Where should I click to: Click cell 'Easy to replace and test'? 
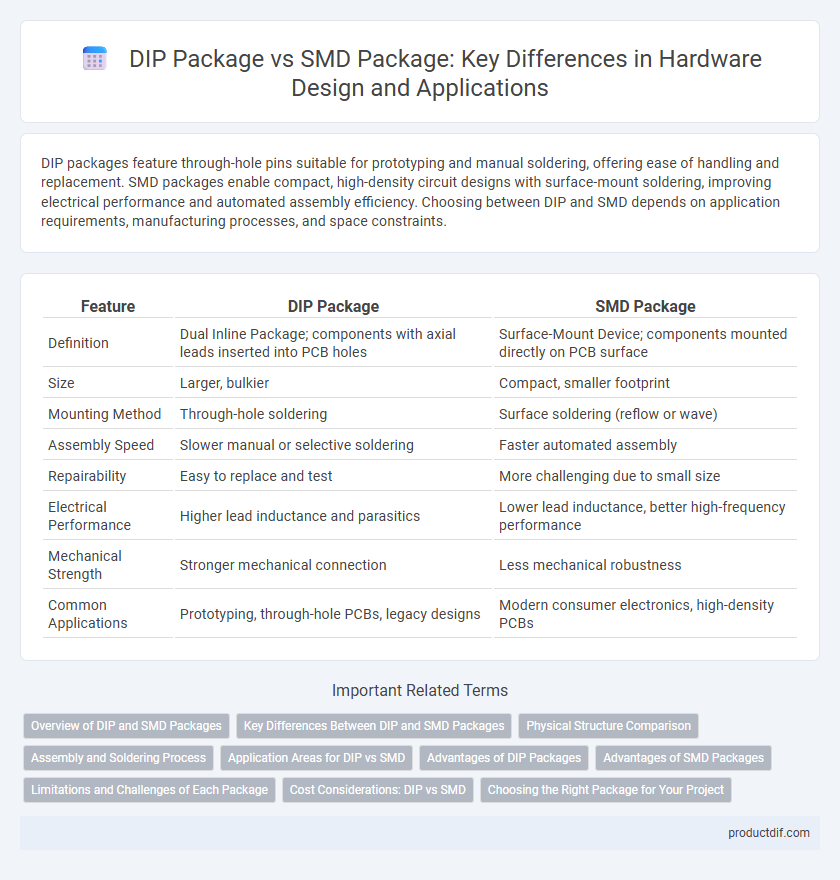(256, 476)
